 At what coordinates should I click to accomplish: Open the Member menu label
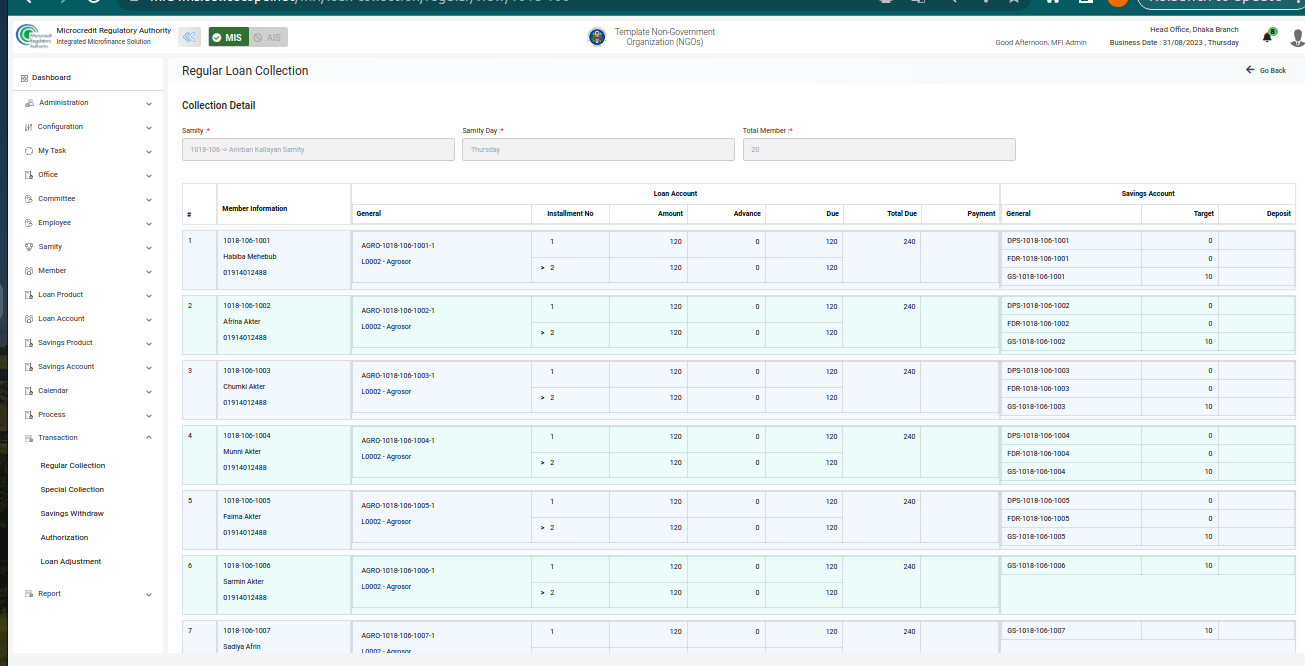pos(52,271)
